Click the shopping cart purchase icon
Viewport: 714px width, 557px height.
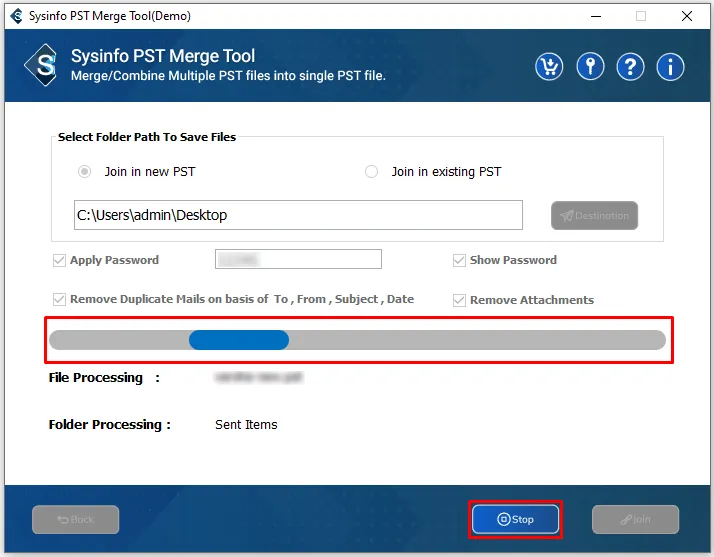pos(549,67)
